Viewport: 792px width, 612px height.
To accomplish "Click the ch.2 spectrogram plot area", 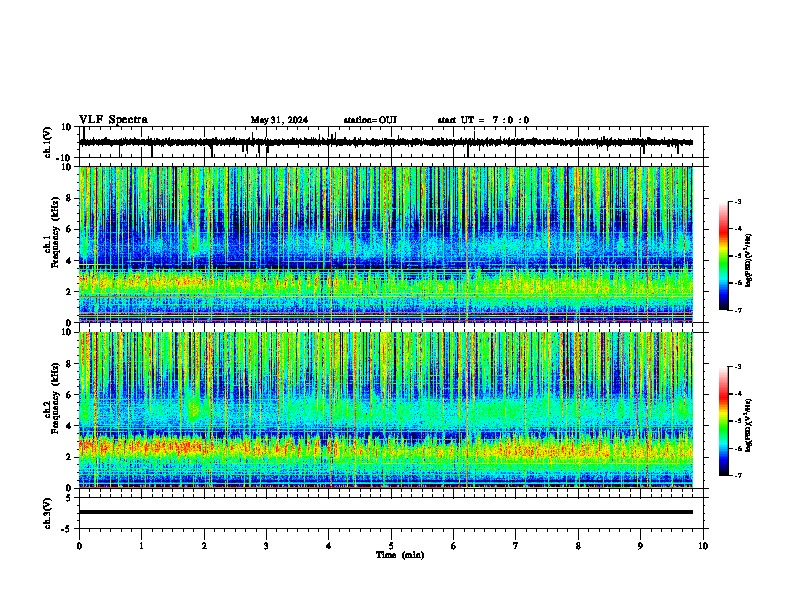I will click(386, 410).
